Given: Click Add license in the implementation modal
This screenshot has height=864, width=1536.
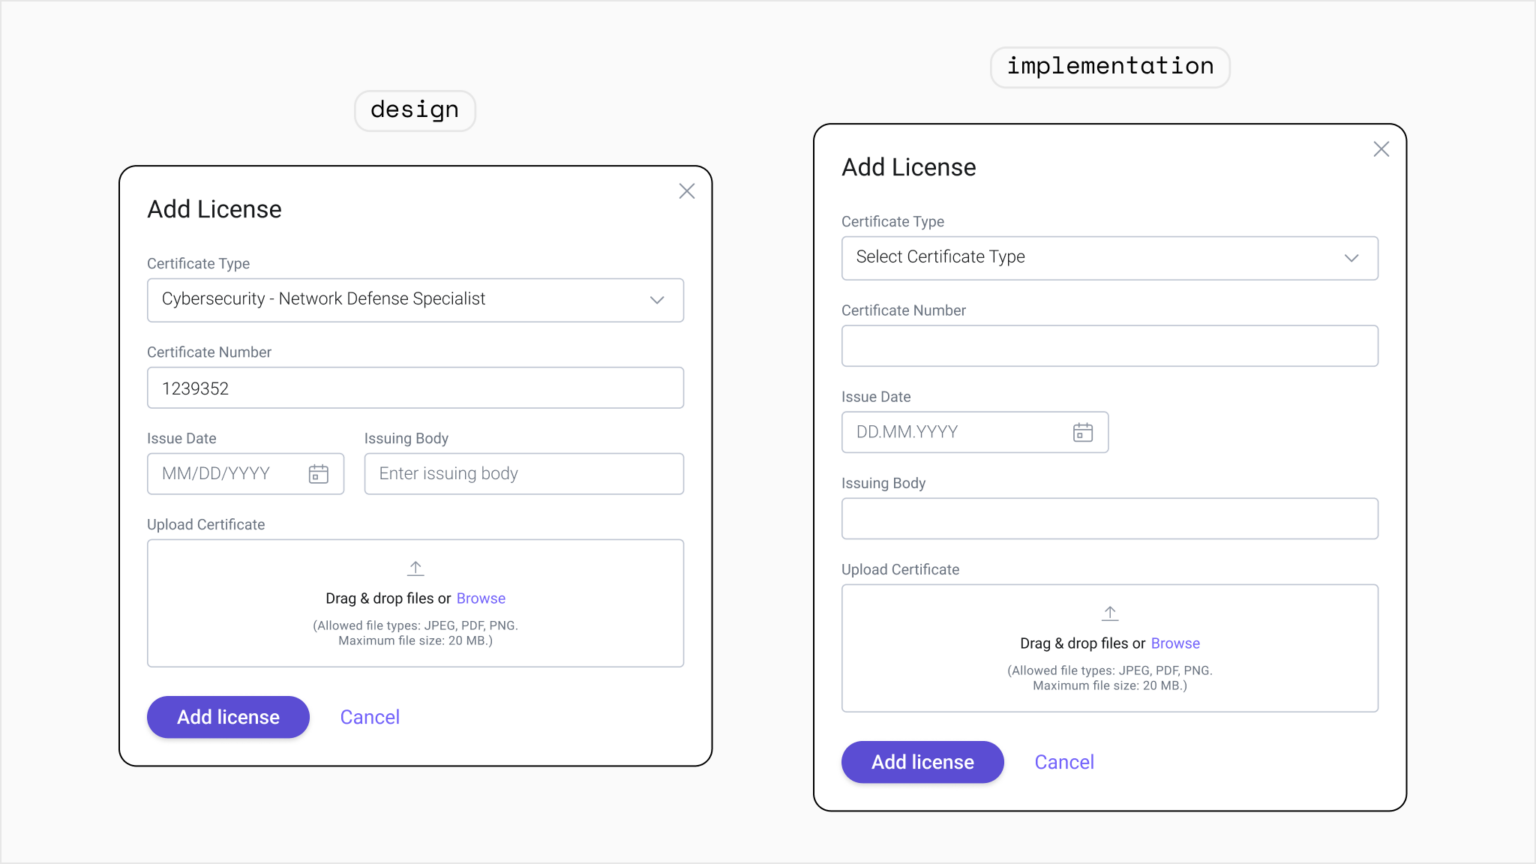Looking at the screenshot, I should 922,761.
